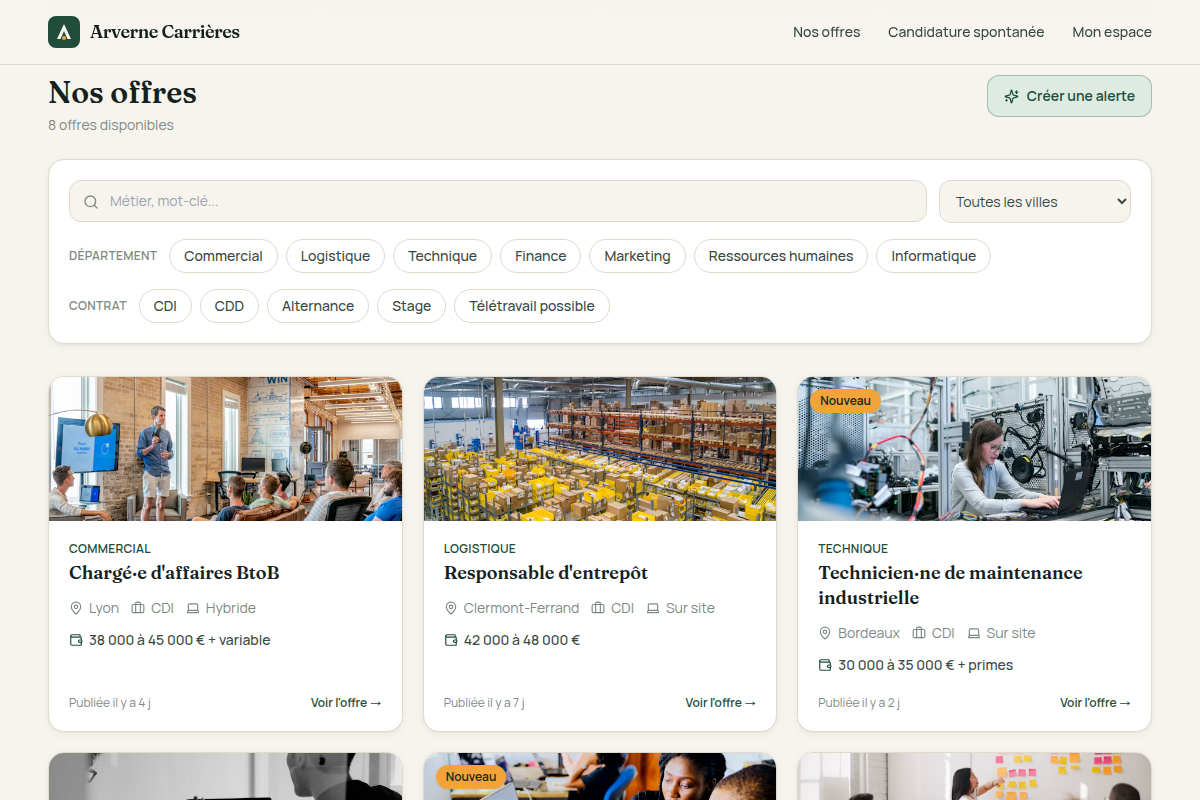1200x800 pixels.
Task: Click the laptop icon on the Technicien·ne card
Action: [974, 633]
